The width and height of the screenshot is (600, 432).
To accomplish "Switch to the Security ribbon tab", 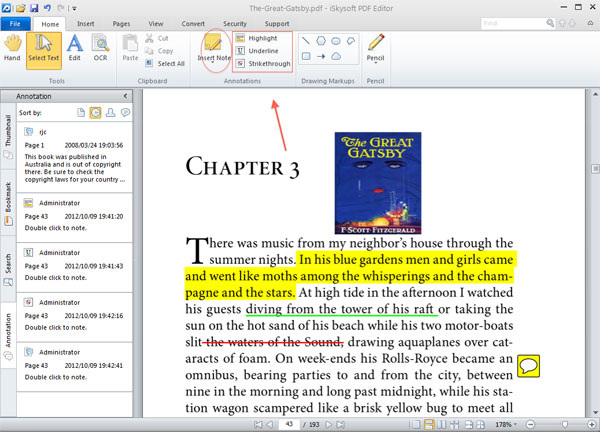I will point(235,22).
